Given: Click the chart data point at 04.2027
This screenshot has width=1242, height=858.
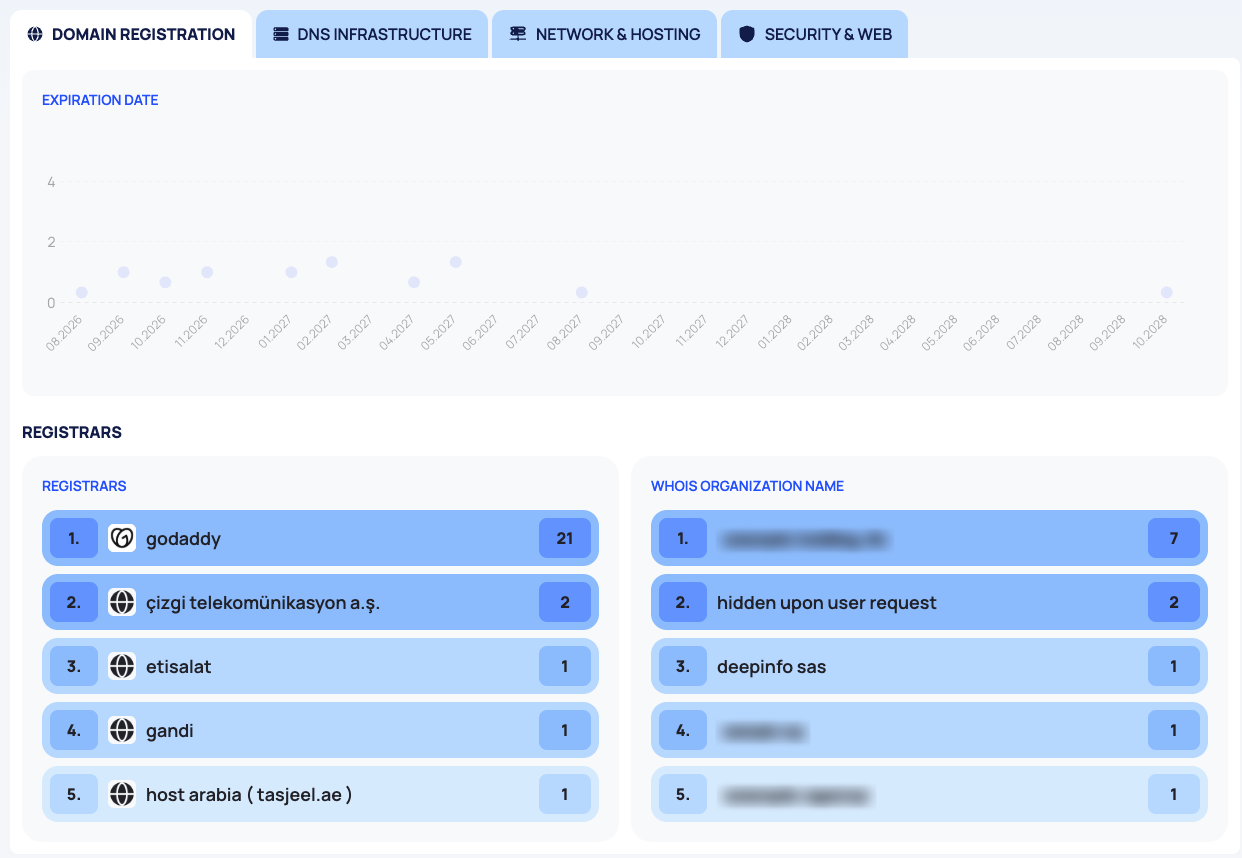Looking at the screenshot, I should coord(414,282).
